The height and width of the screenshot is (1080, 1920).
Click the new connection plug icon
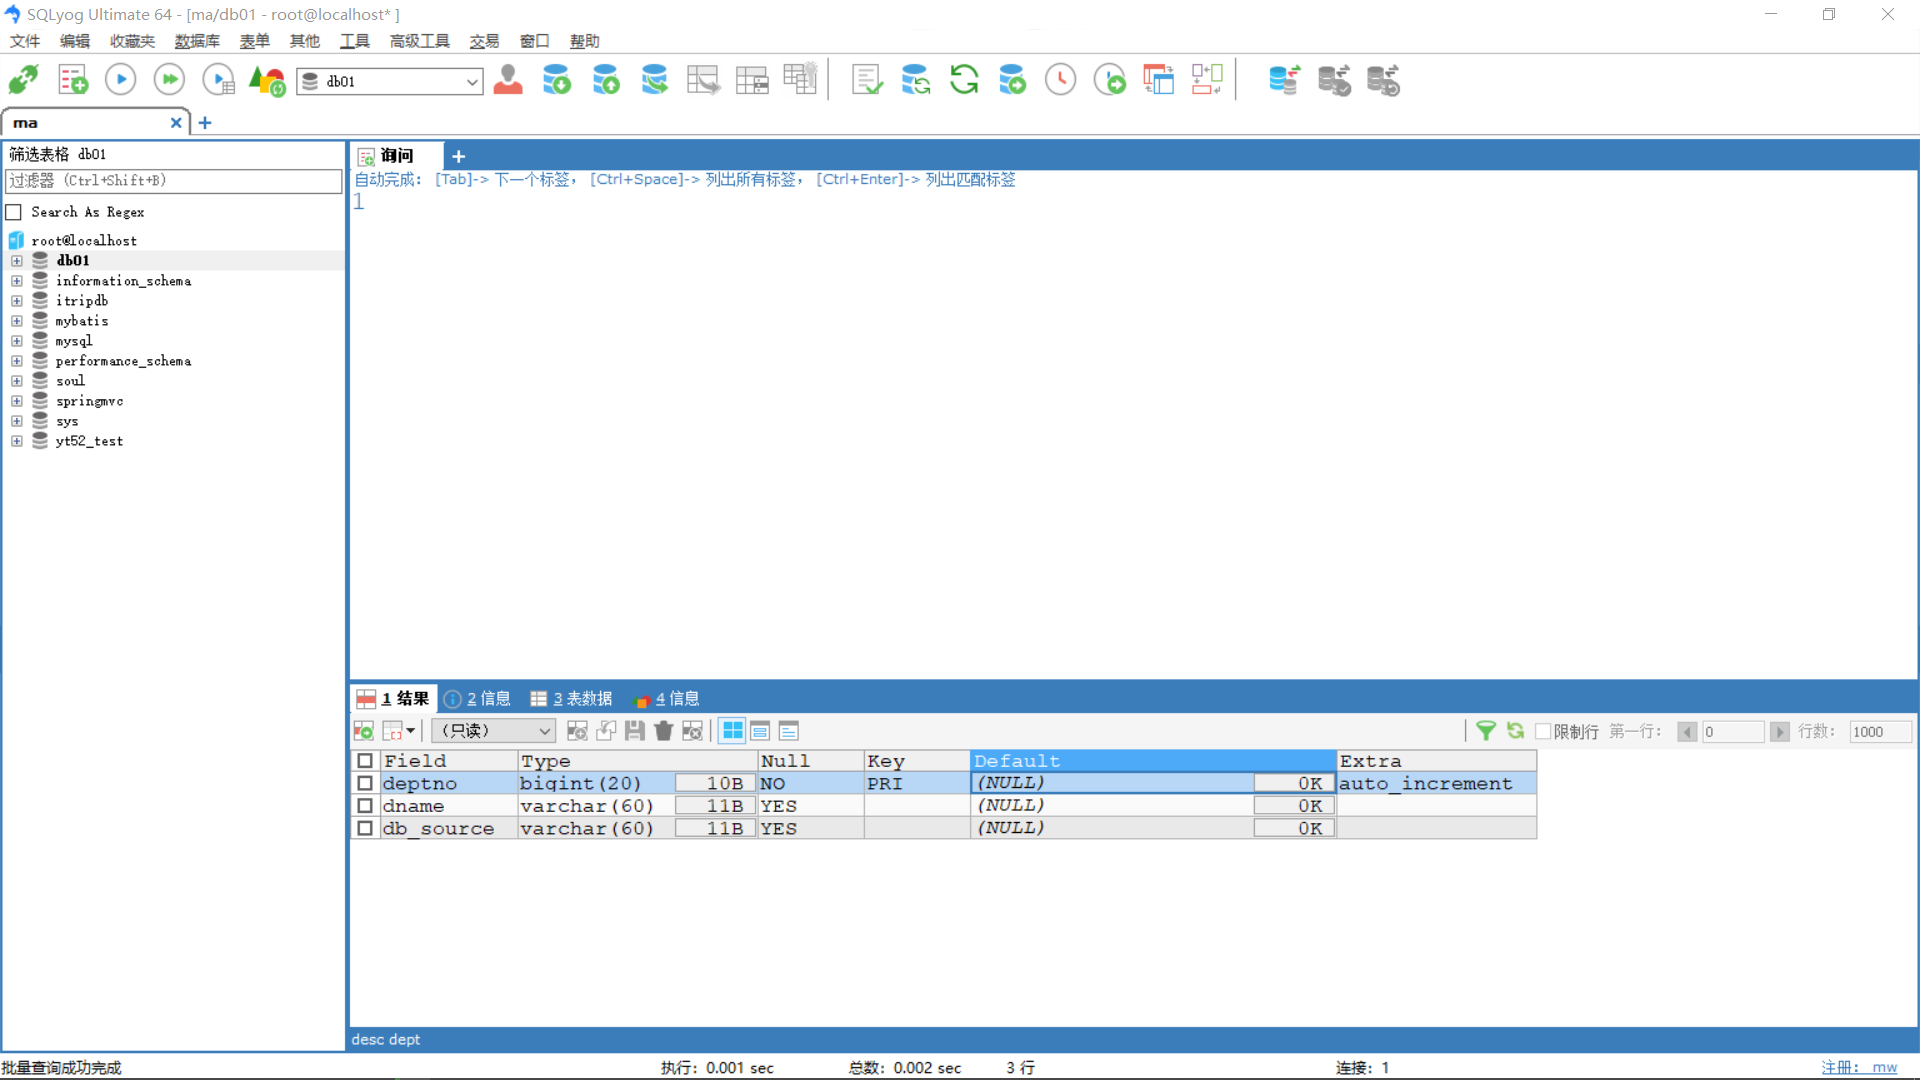tap(24, 80)
